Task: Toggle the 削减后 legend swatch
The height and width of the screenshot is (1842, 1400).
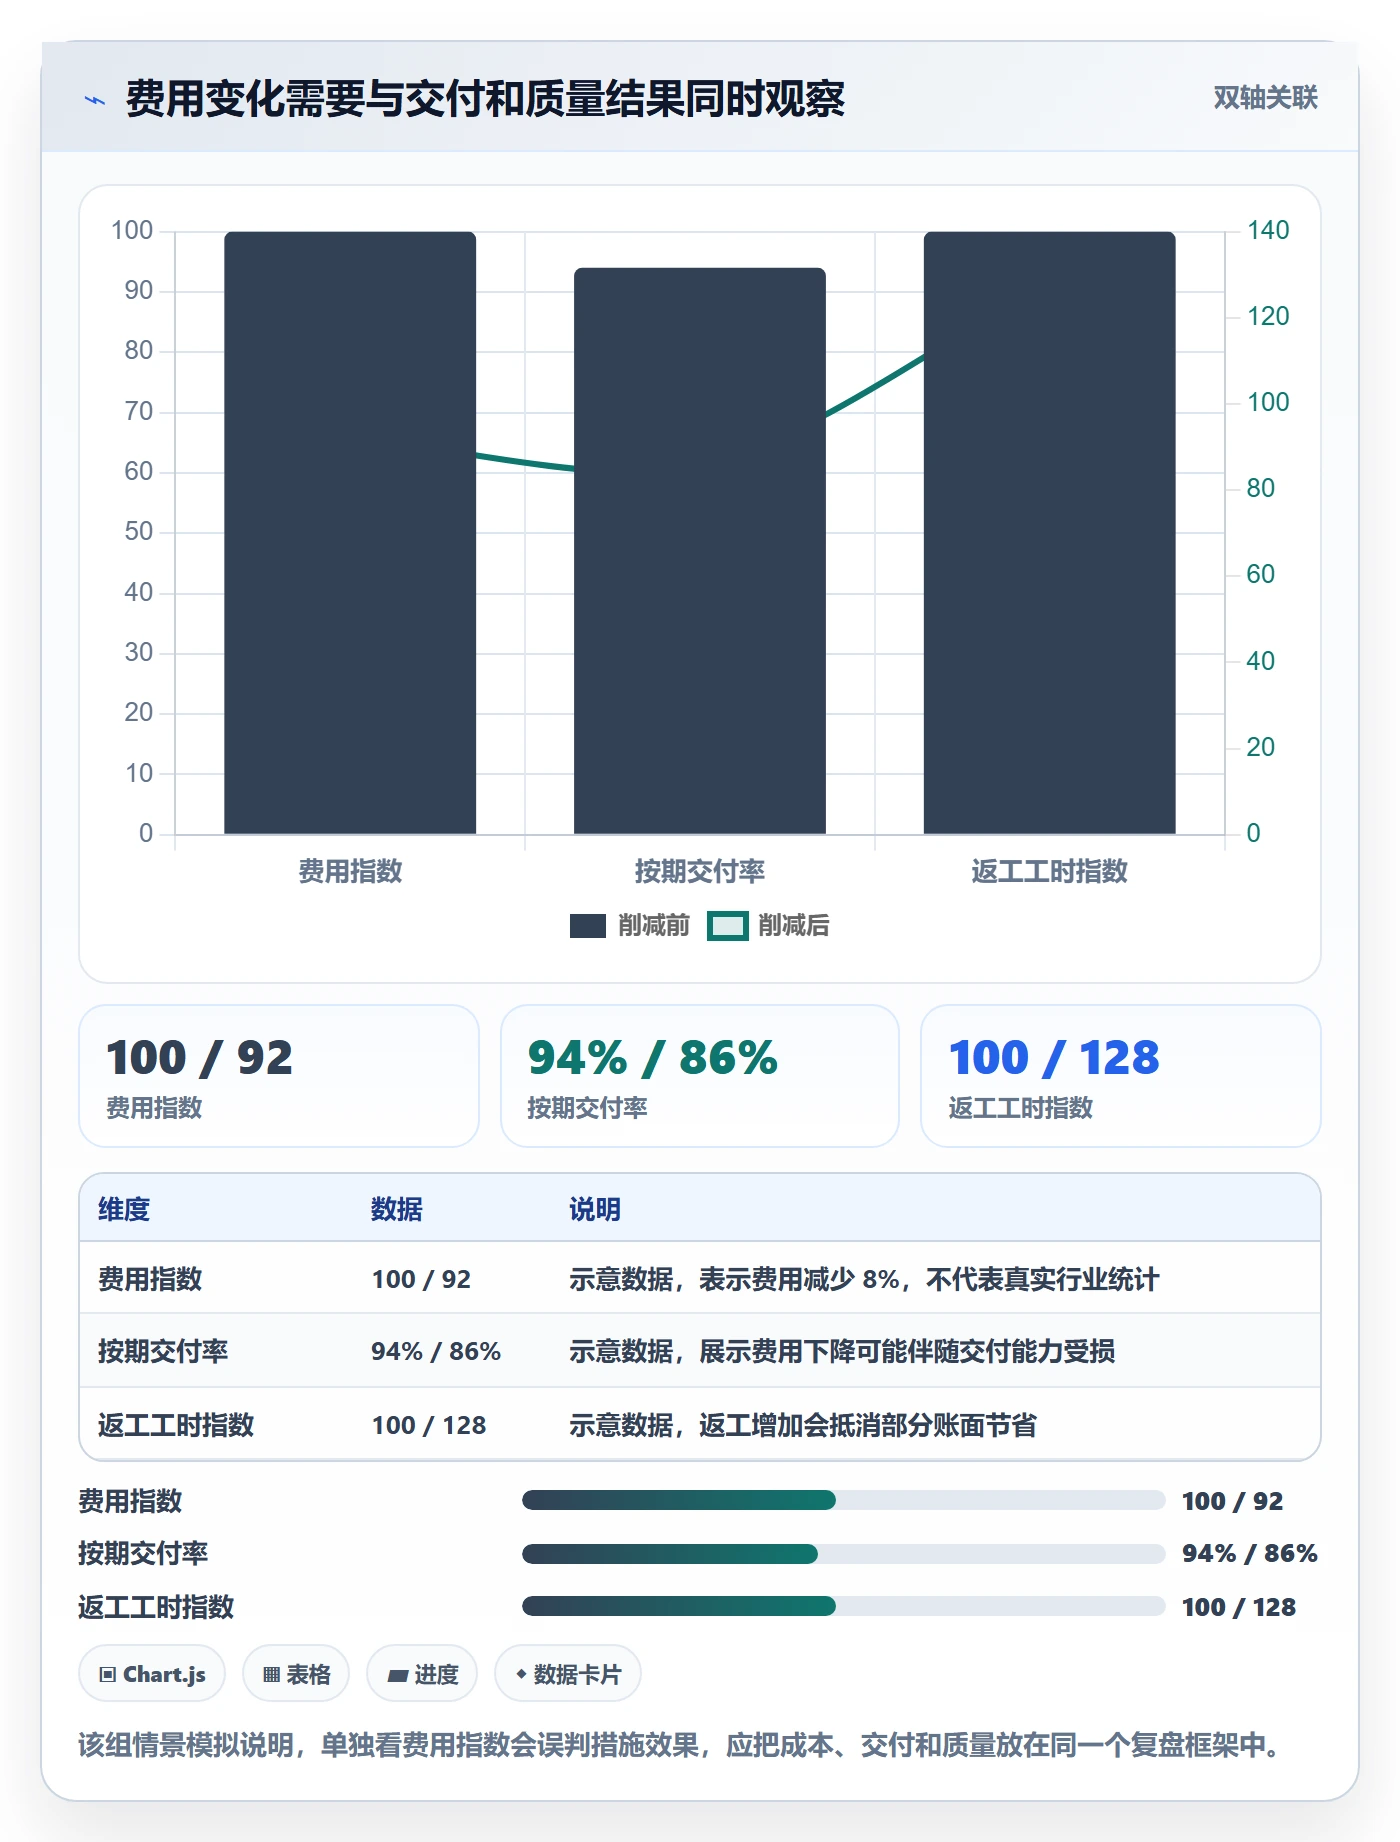Action: point(727,926)
